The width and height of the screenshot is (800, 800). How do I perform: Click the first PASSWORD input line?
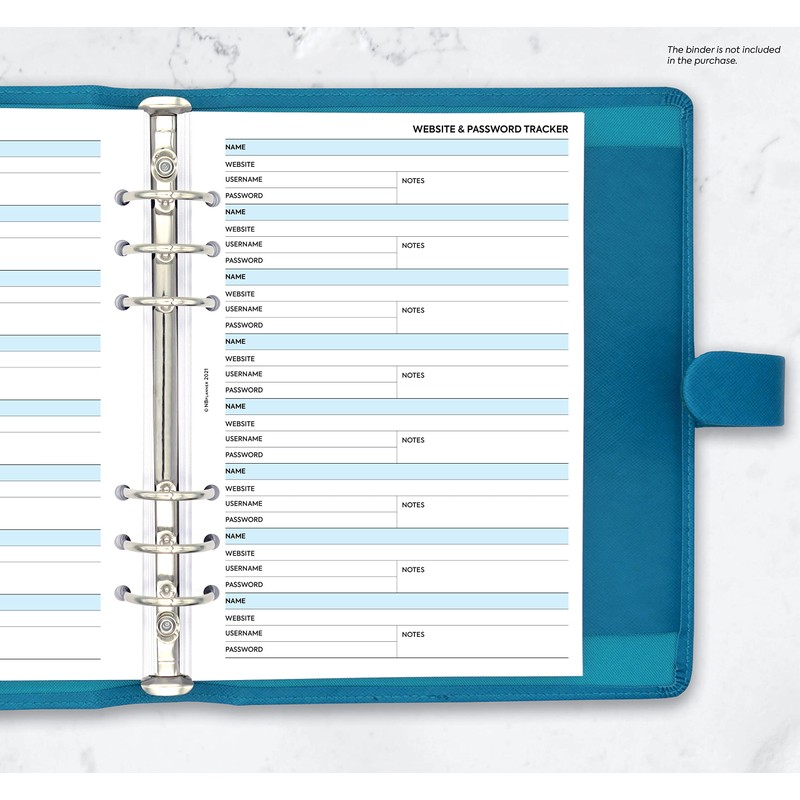click(300, 197)
